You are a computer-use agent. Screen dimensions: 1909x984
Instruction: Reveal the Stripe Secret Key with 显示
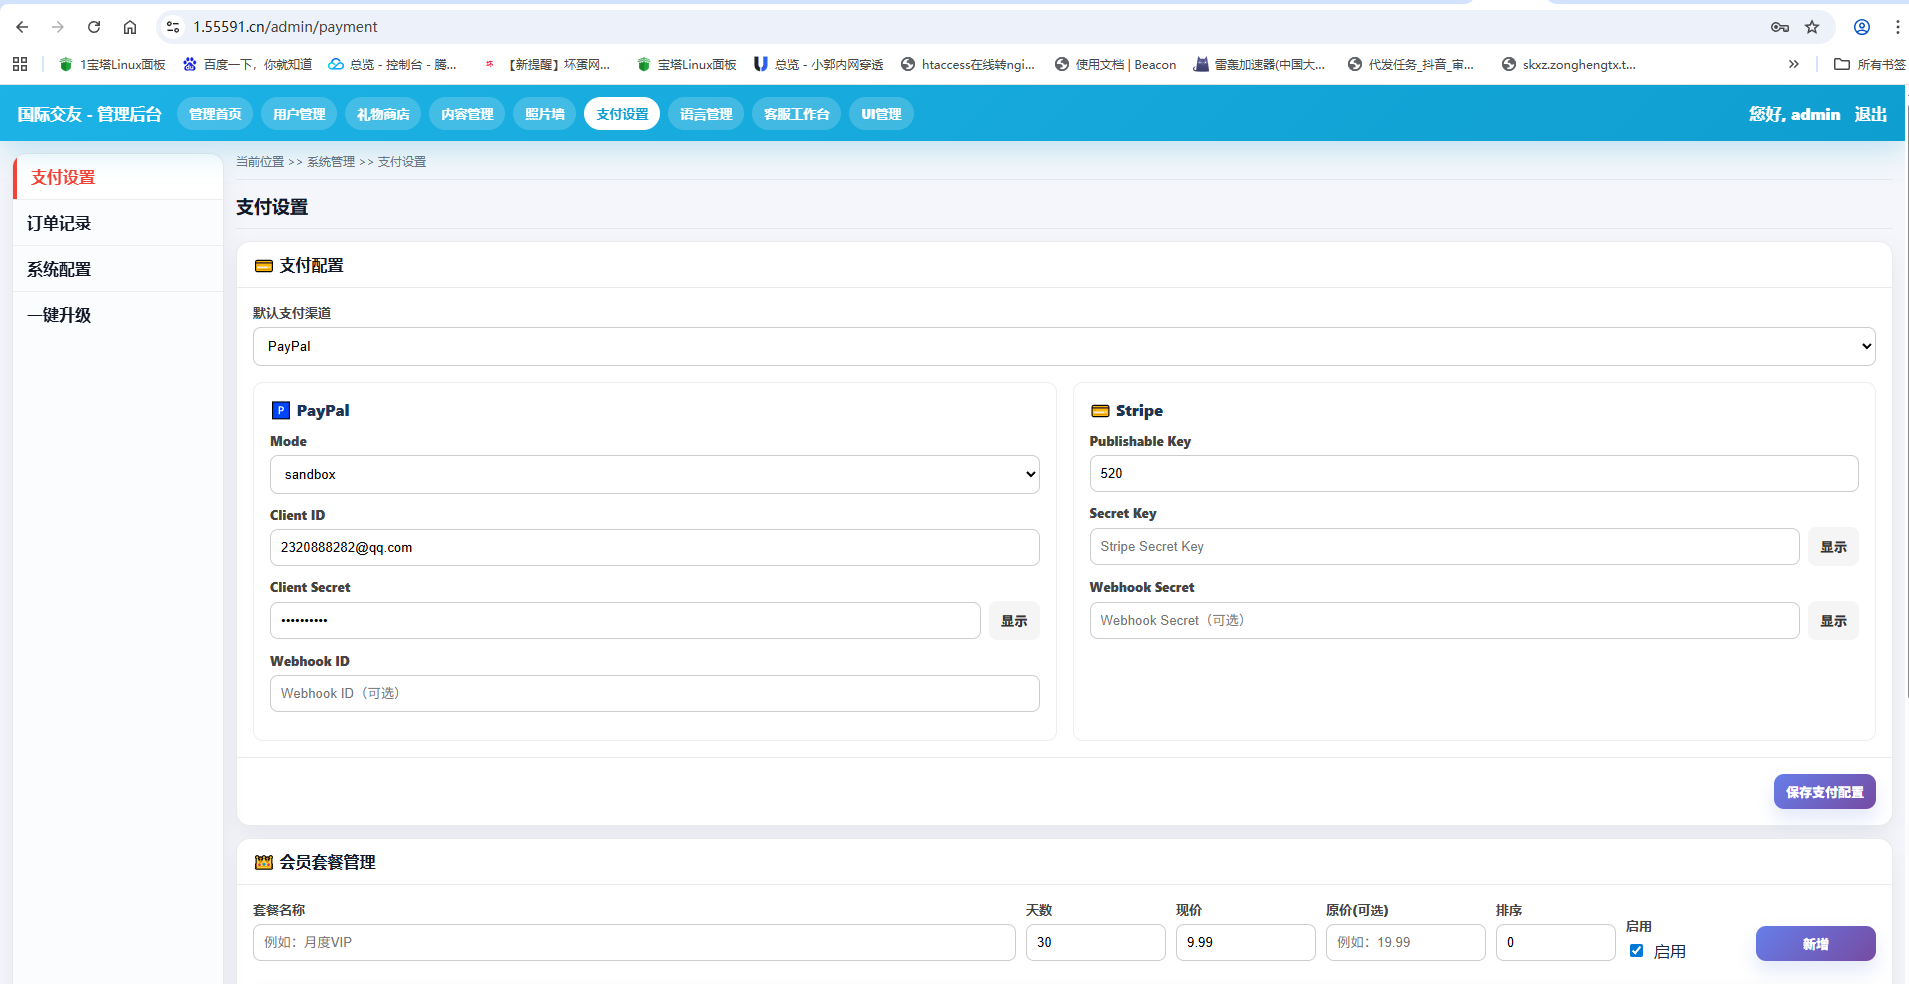coord(1833,547)
